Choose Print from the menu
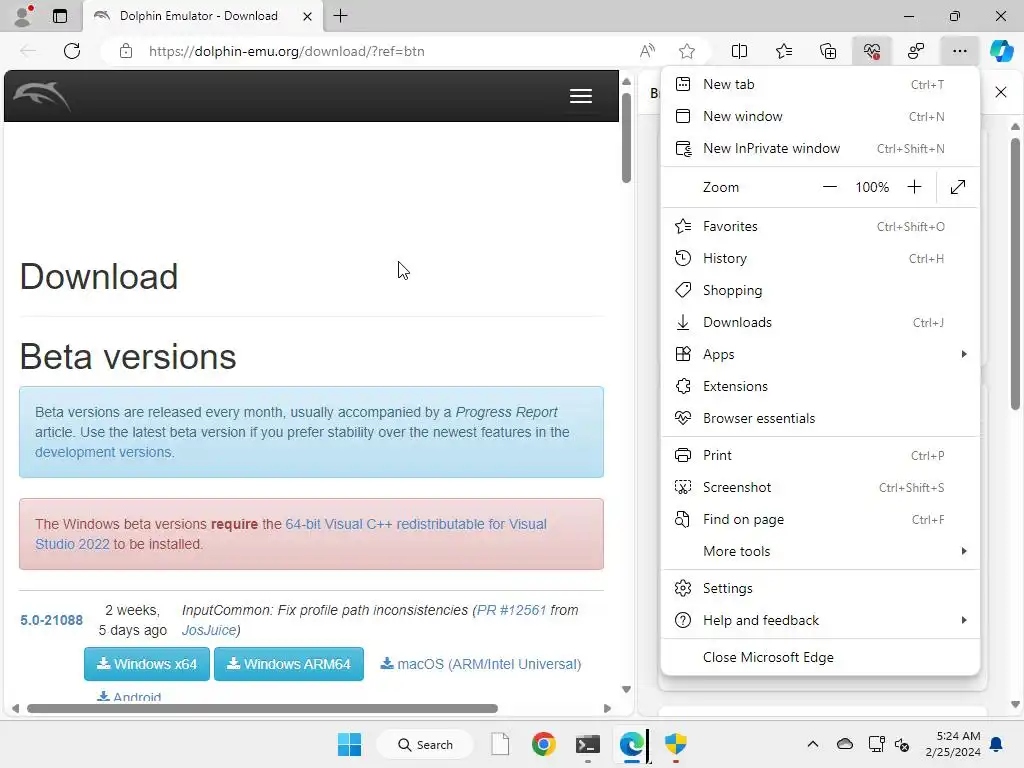This screenshot has height=768, width=1024. 820,456
